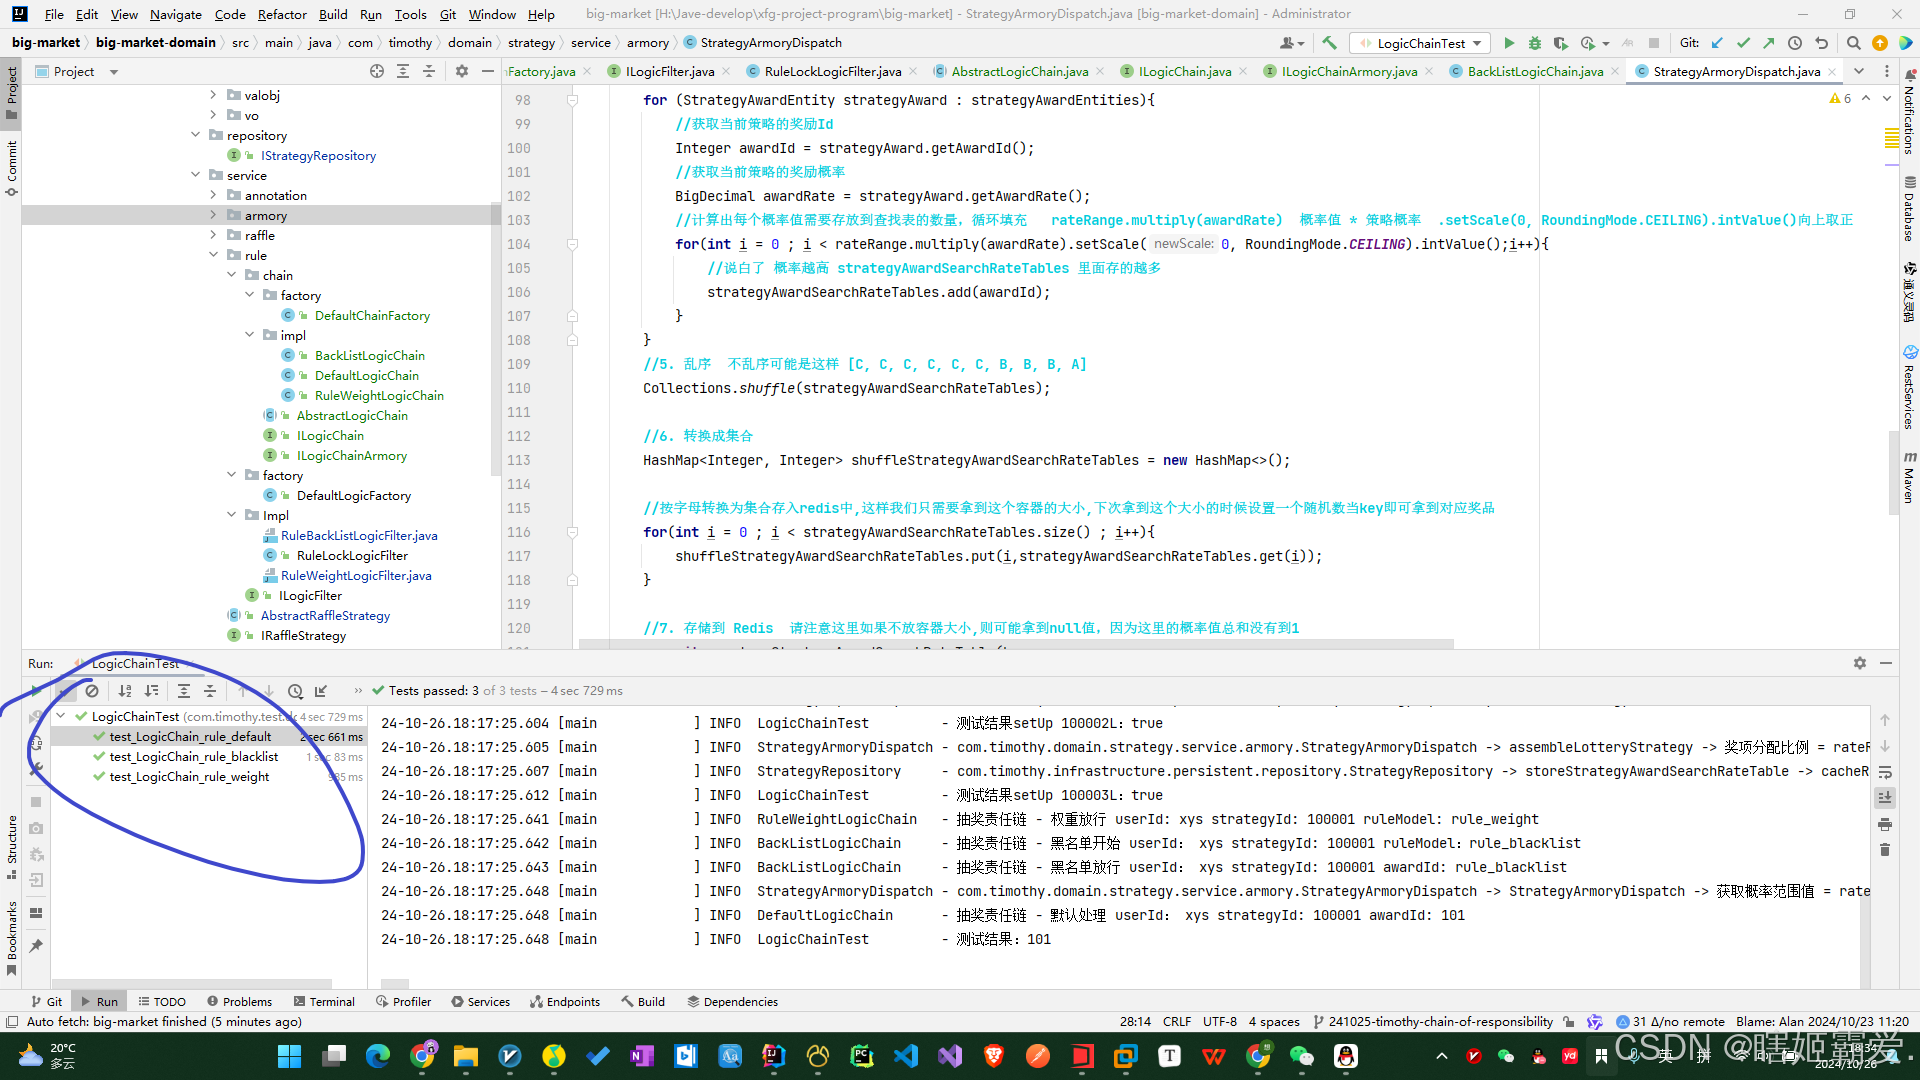The height and width of the screenshot is (1080, 1920).
Task: Open Git show history clock icon
Action: 1795,43
